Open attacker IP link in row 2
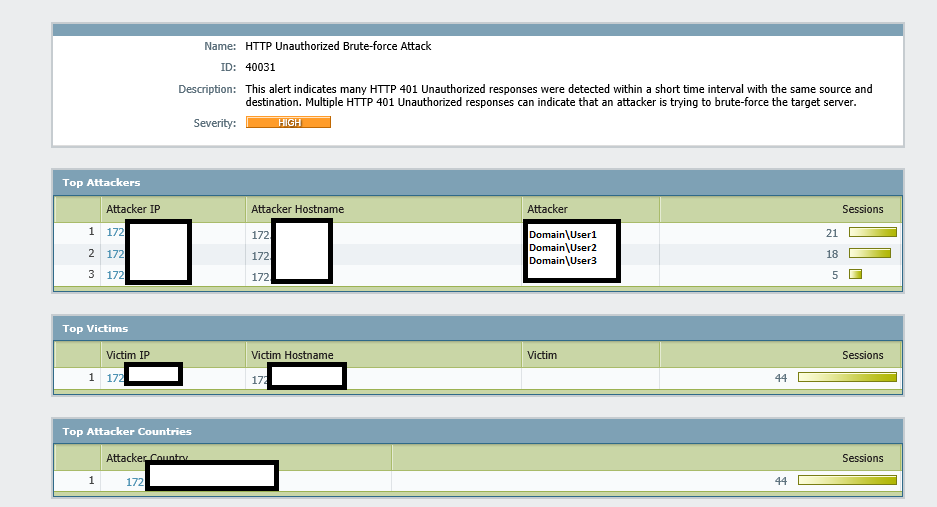 [115, 254]
